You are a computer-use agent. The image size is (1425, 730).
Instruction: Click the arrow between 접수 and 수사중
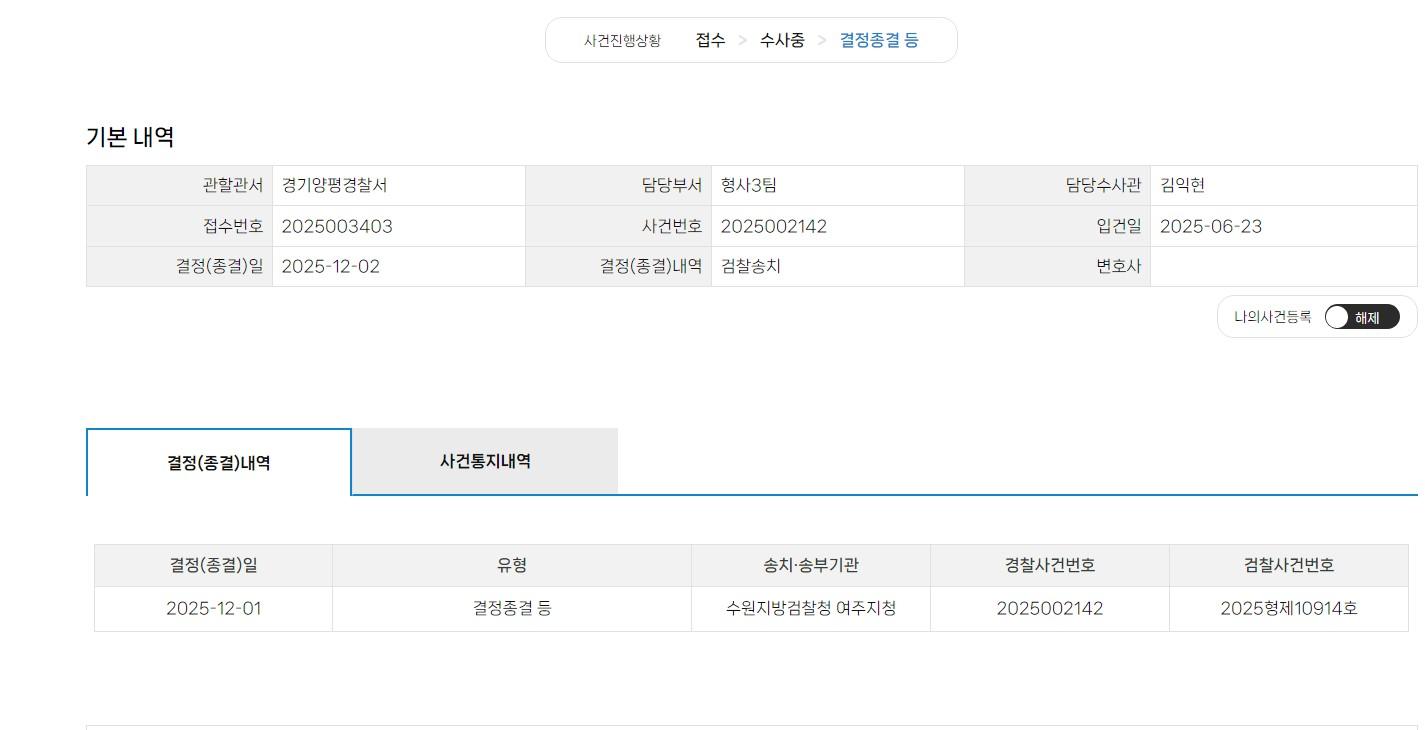[x=743, y=40]
